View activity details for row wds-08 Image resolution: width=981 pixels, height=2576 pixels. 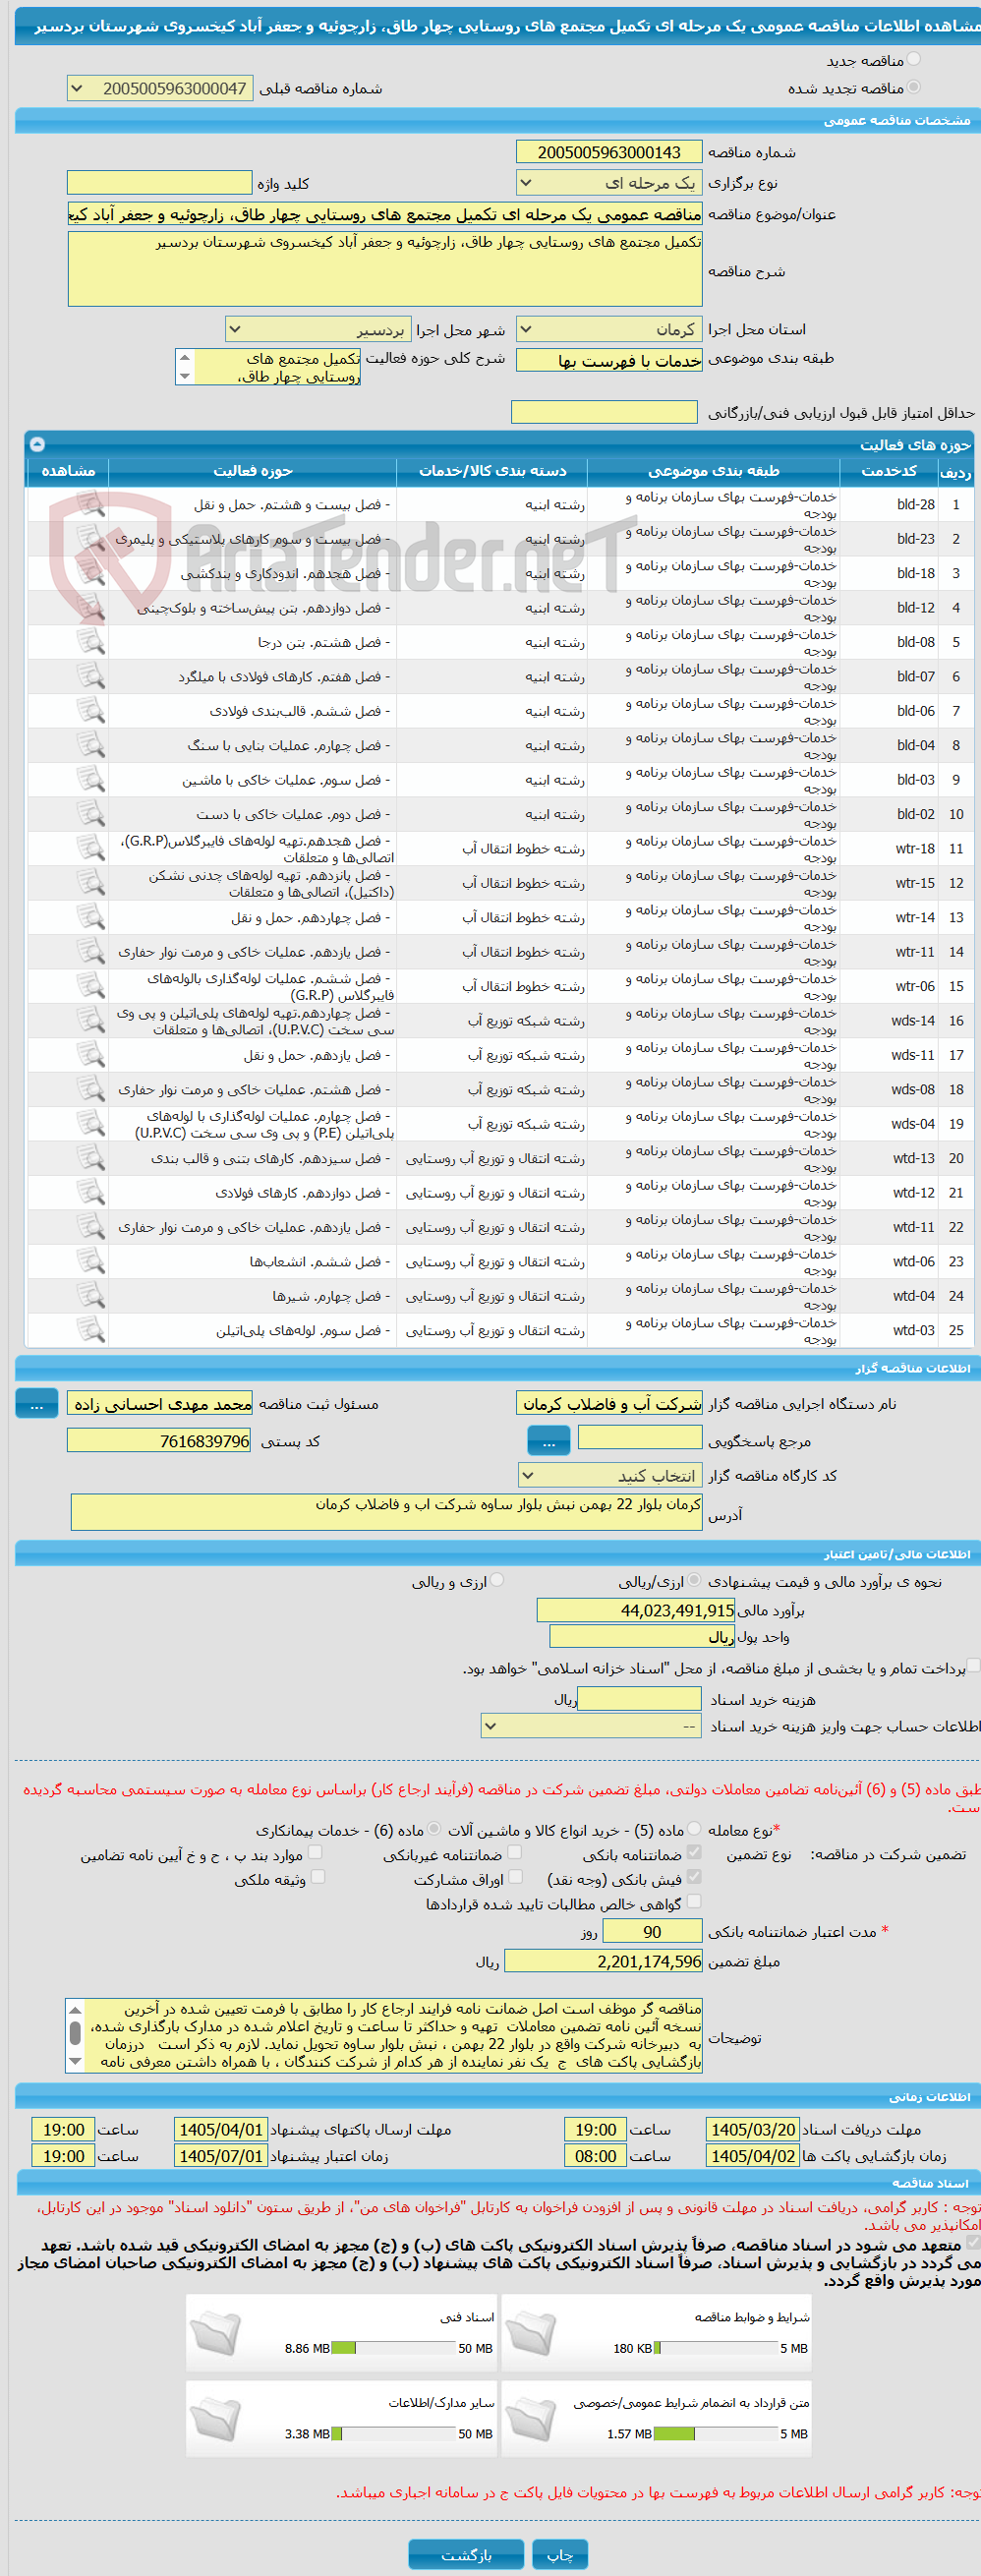click(x=91, y=1091)
